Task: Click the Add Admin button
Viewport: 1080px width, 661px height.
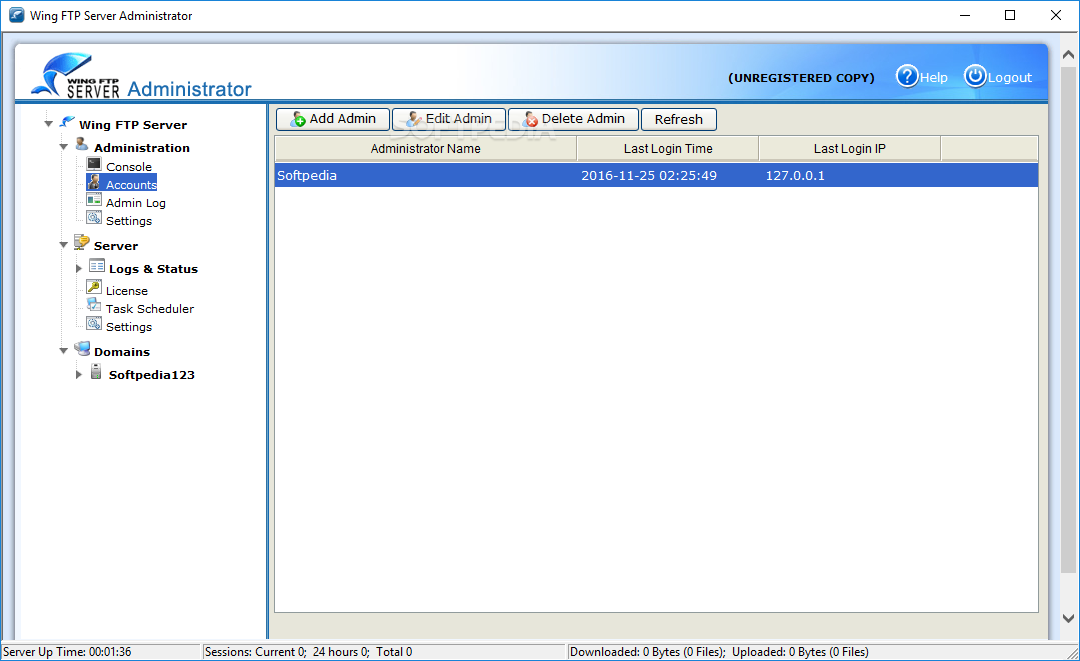Action: [x=333, y=119]
